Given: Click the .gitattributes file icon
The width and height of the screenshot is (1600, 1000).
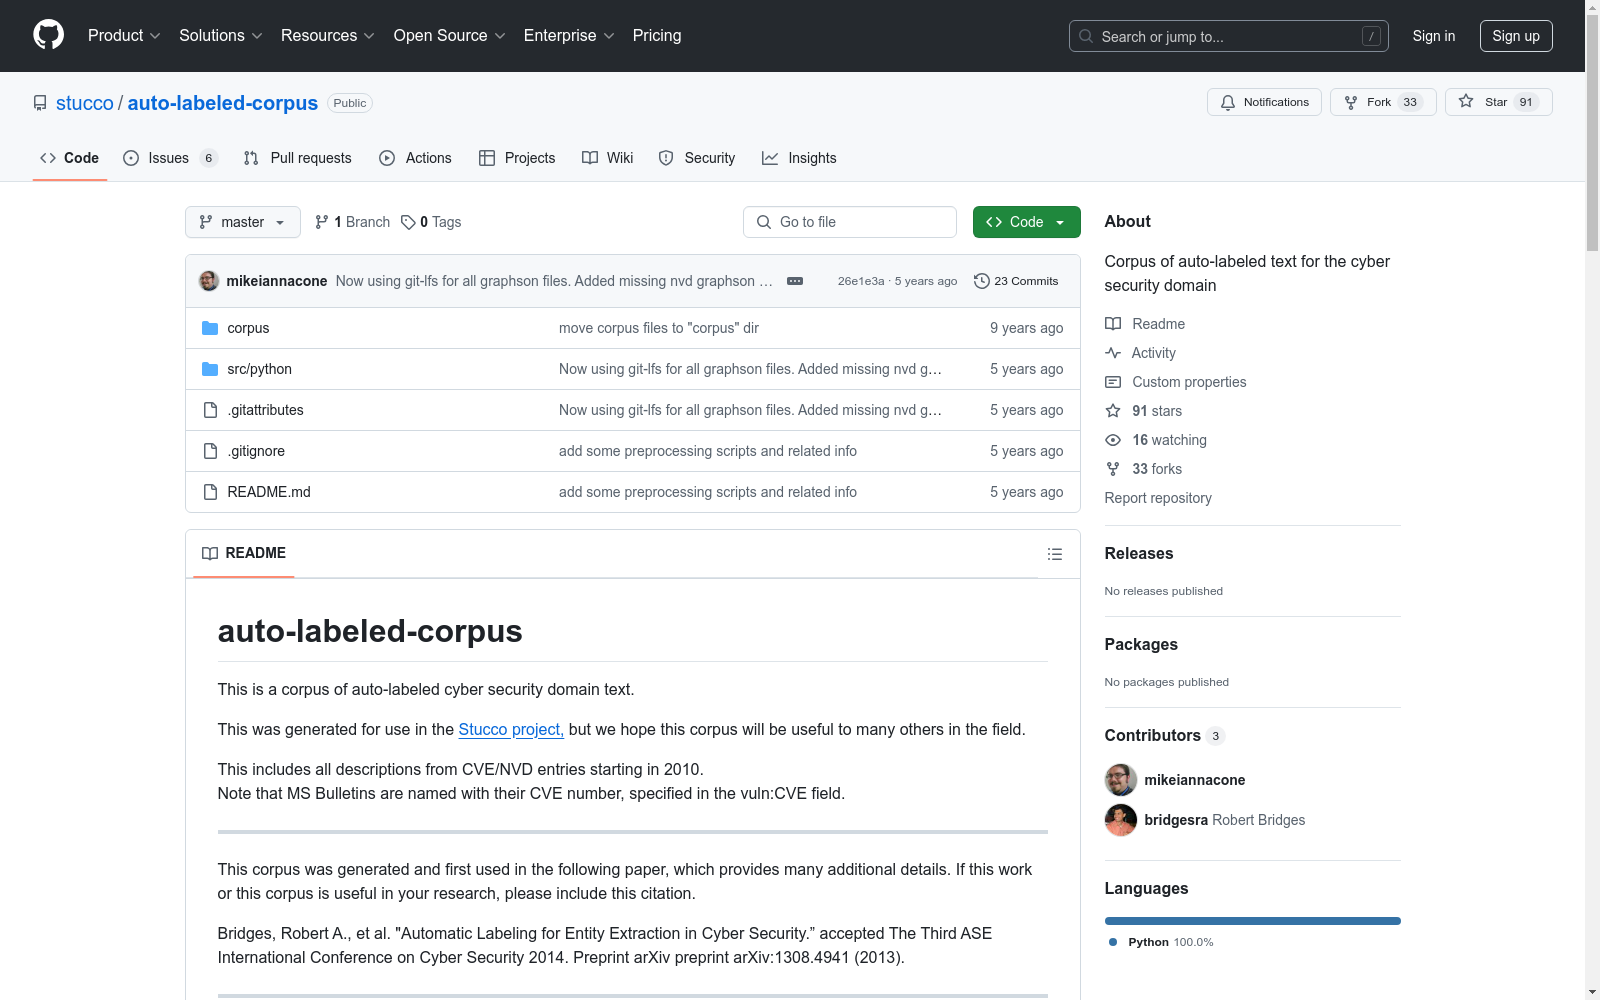Looking at the screenshot, I should 210,410.
